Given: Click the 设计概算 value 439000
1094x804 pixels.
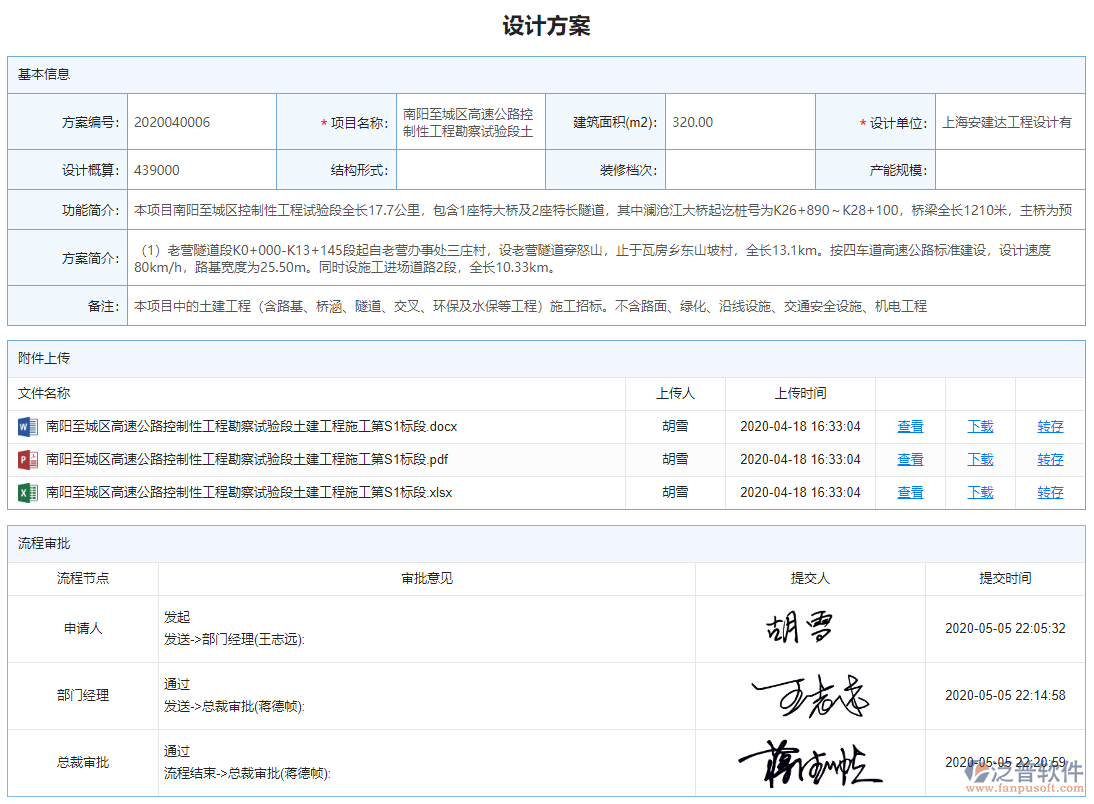Looking at the screenshot, I should [156, 169].
